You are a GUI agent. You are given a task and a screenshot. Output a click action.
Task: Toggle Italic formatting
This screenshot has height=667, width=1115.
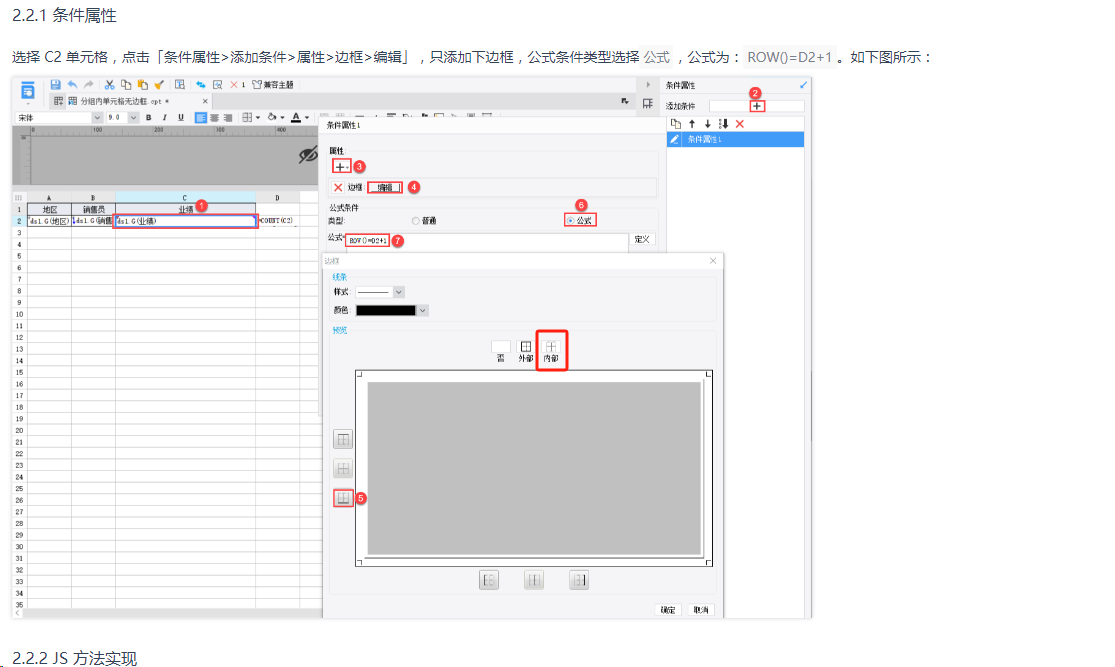164,117
